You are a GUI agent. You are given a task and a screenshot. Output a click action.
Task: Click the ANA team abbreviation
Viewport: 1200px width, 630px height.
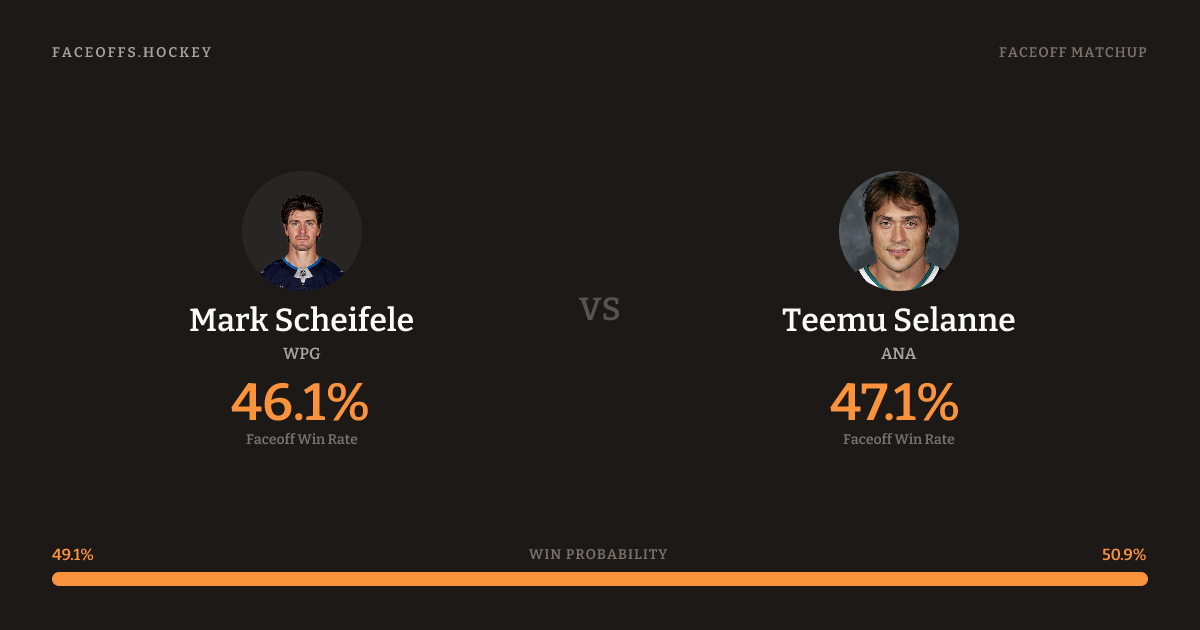coord(898,353)
